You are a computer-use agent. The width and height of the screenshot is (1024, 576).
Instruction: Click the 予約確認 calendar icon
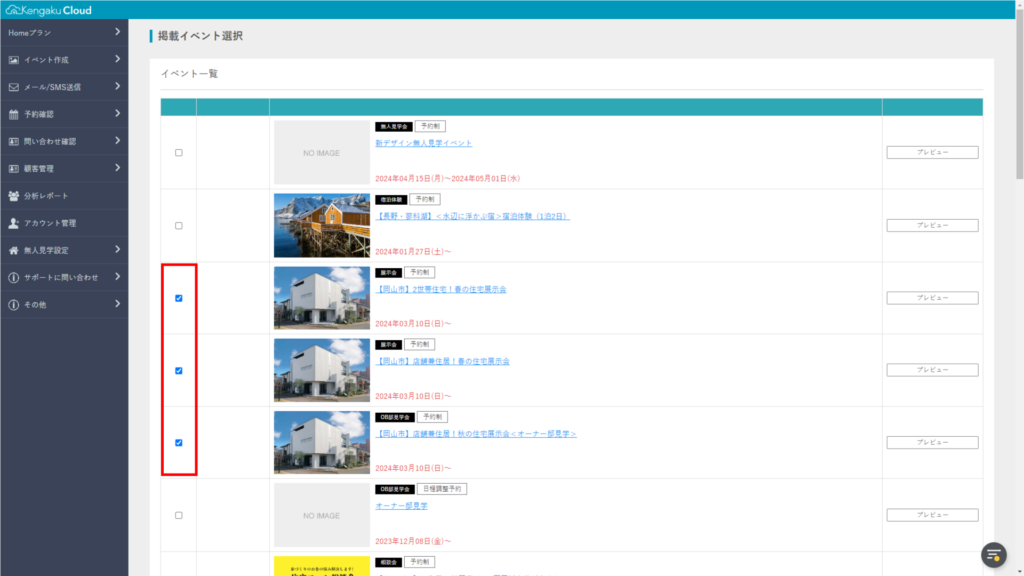coord(14,114)
